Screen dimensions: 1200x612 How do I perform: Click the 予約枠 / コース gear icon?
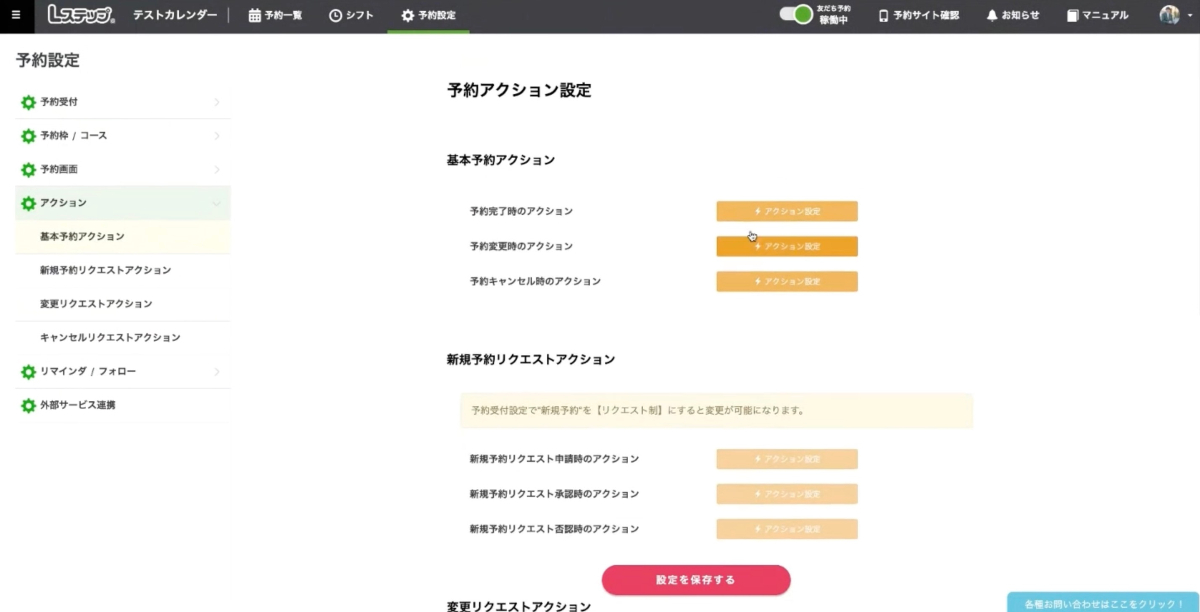click(28, 136)
